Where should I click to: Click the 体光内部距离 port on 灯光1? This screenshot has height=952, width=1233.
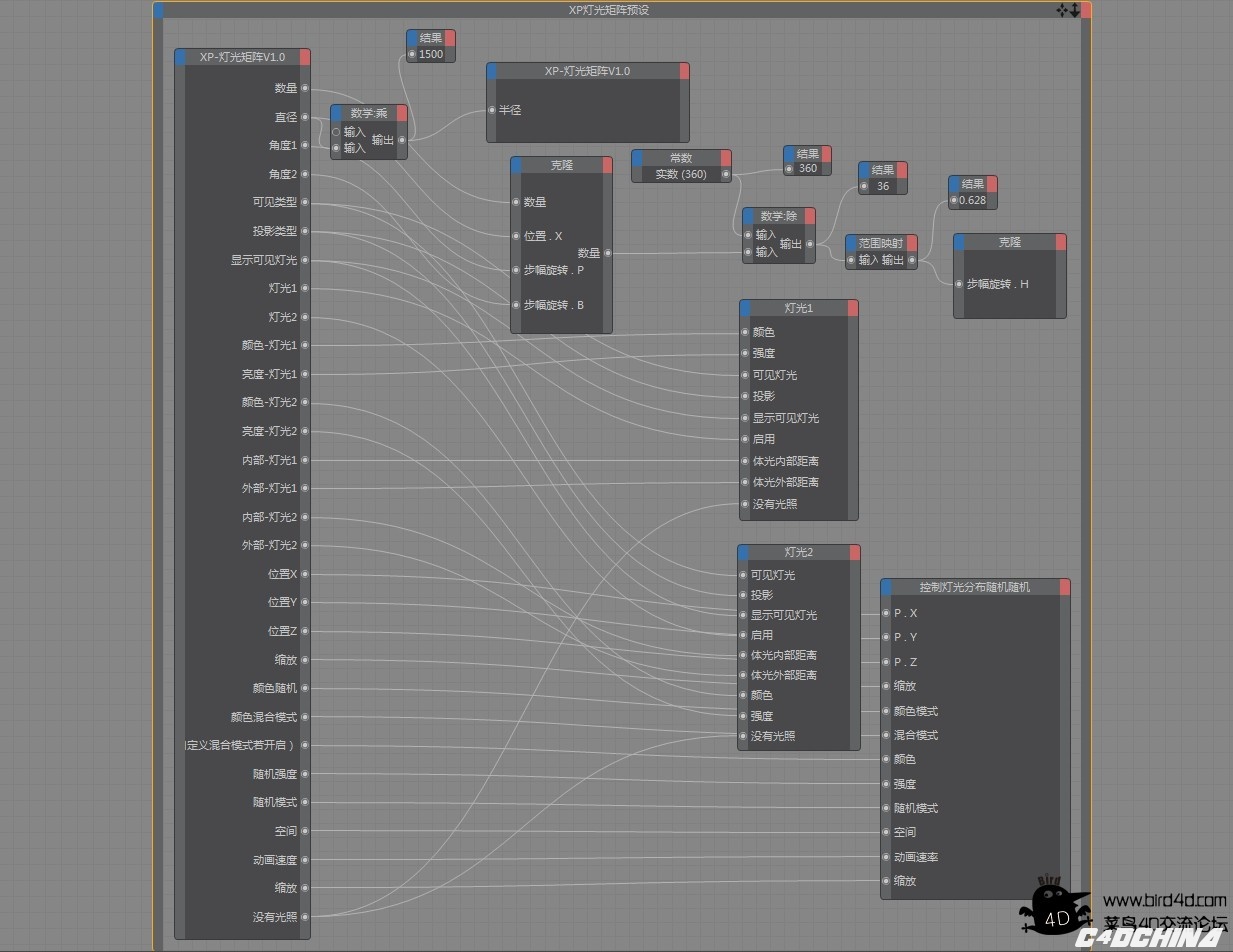pyautogui.click(x=745, y=461)
